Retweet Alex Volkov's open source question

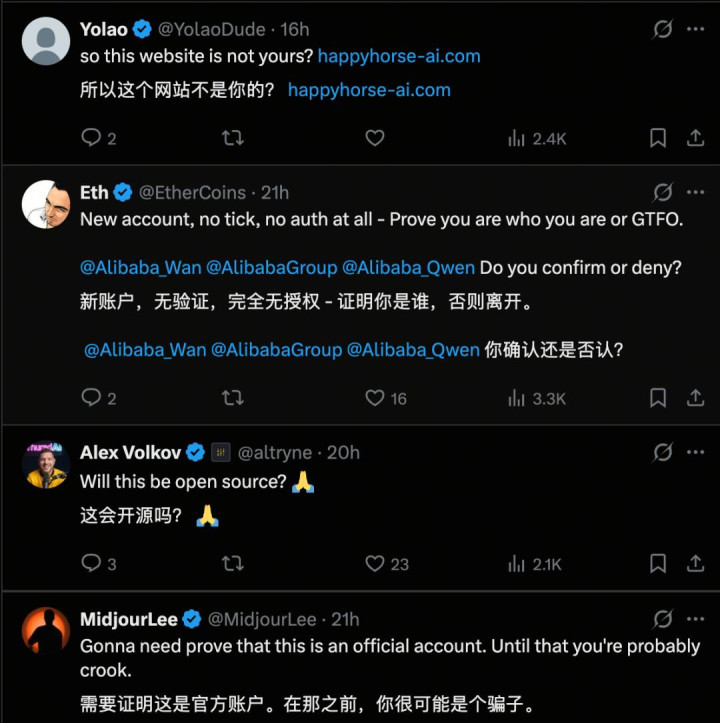[x=233, y=564]
